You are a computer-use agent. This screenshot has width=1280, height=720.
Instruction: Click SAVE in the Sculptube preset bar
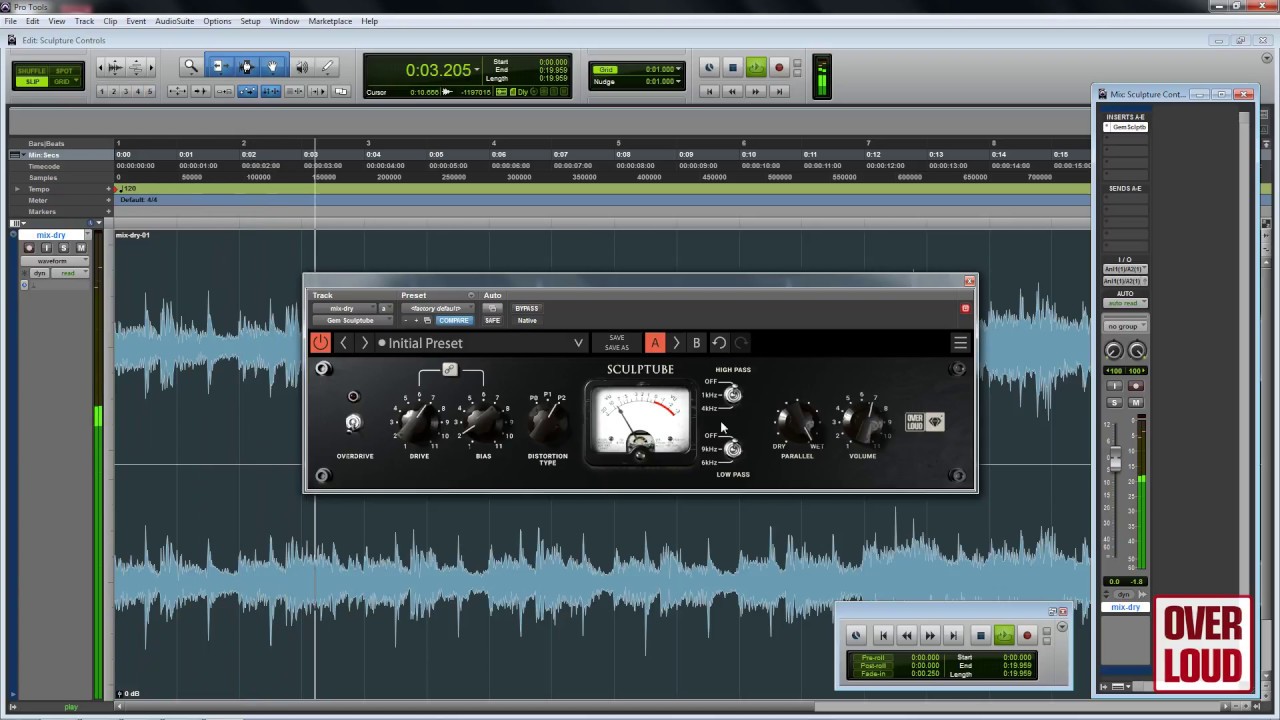[x=616, y=338]
